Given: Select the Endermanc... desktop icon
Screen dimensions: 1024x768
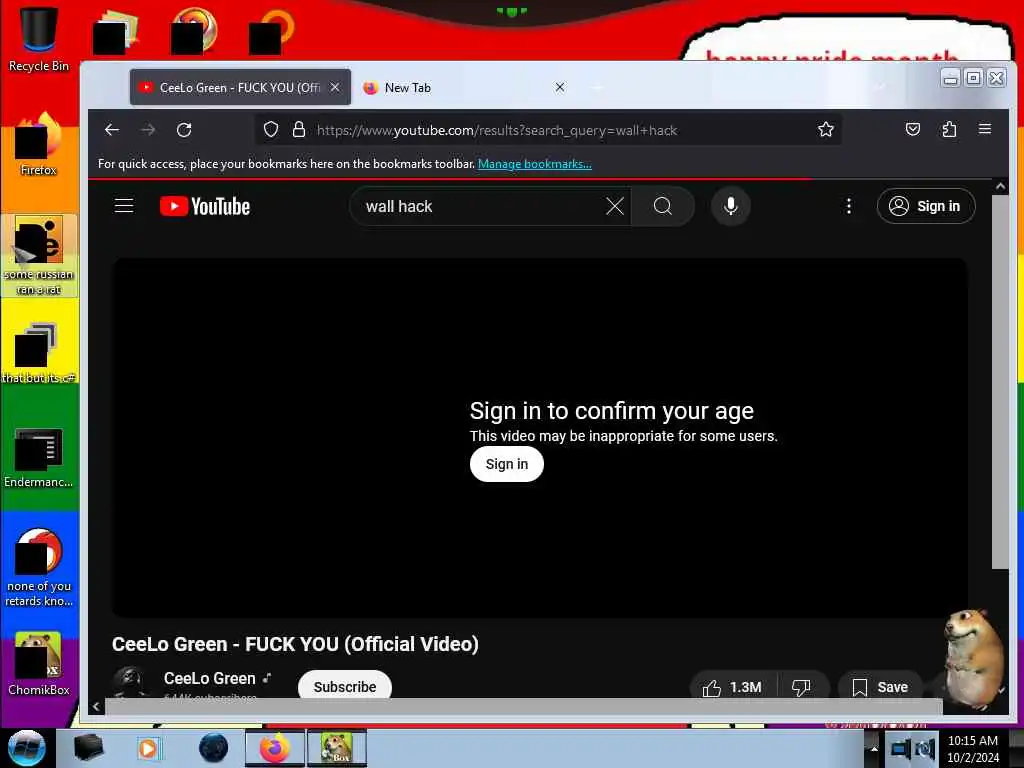Looking at the screenshot, I should click(39, 458).
